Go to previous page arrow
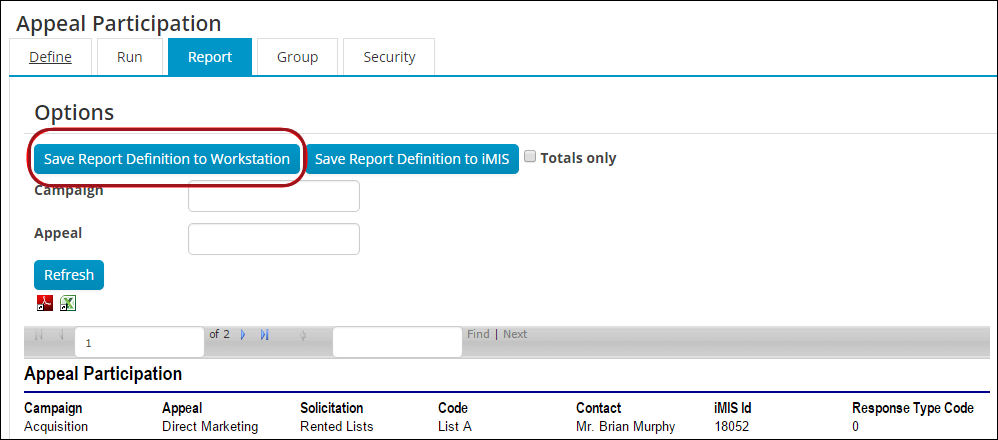This screenshot has height=440, width=998. (x=61, y=335)
